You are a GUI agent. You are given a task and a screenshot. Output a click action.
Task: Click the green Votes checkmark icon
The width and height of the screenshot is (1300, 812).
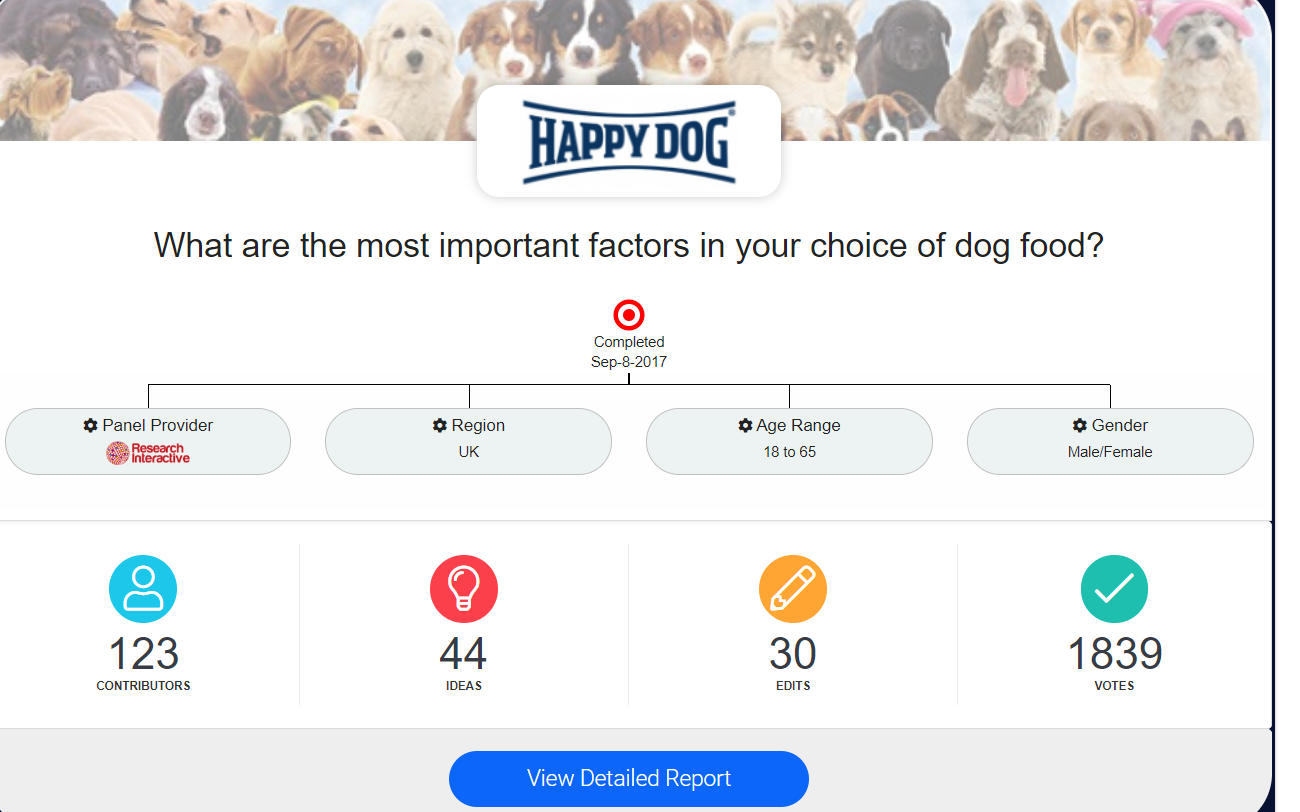[1114, 589]
